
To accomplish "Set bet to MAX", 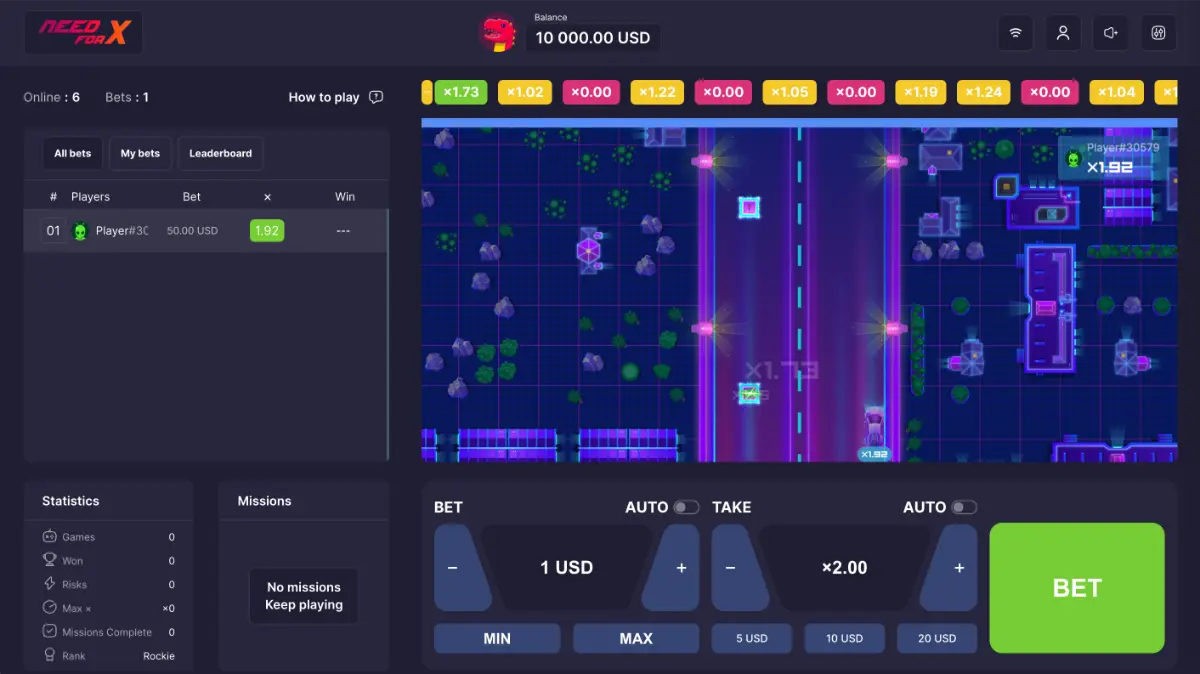I will click(x=636, y=638).
